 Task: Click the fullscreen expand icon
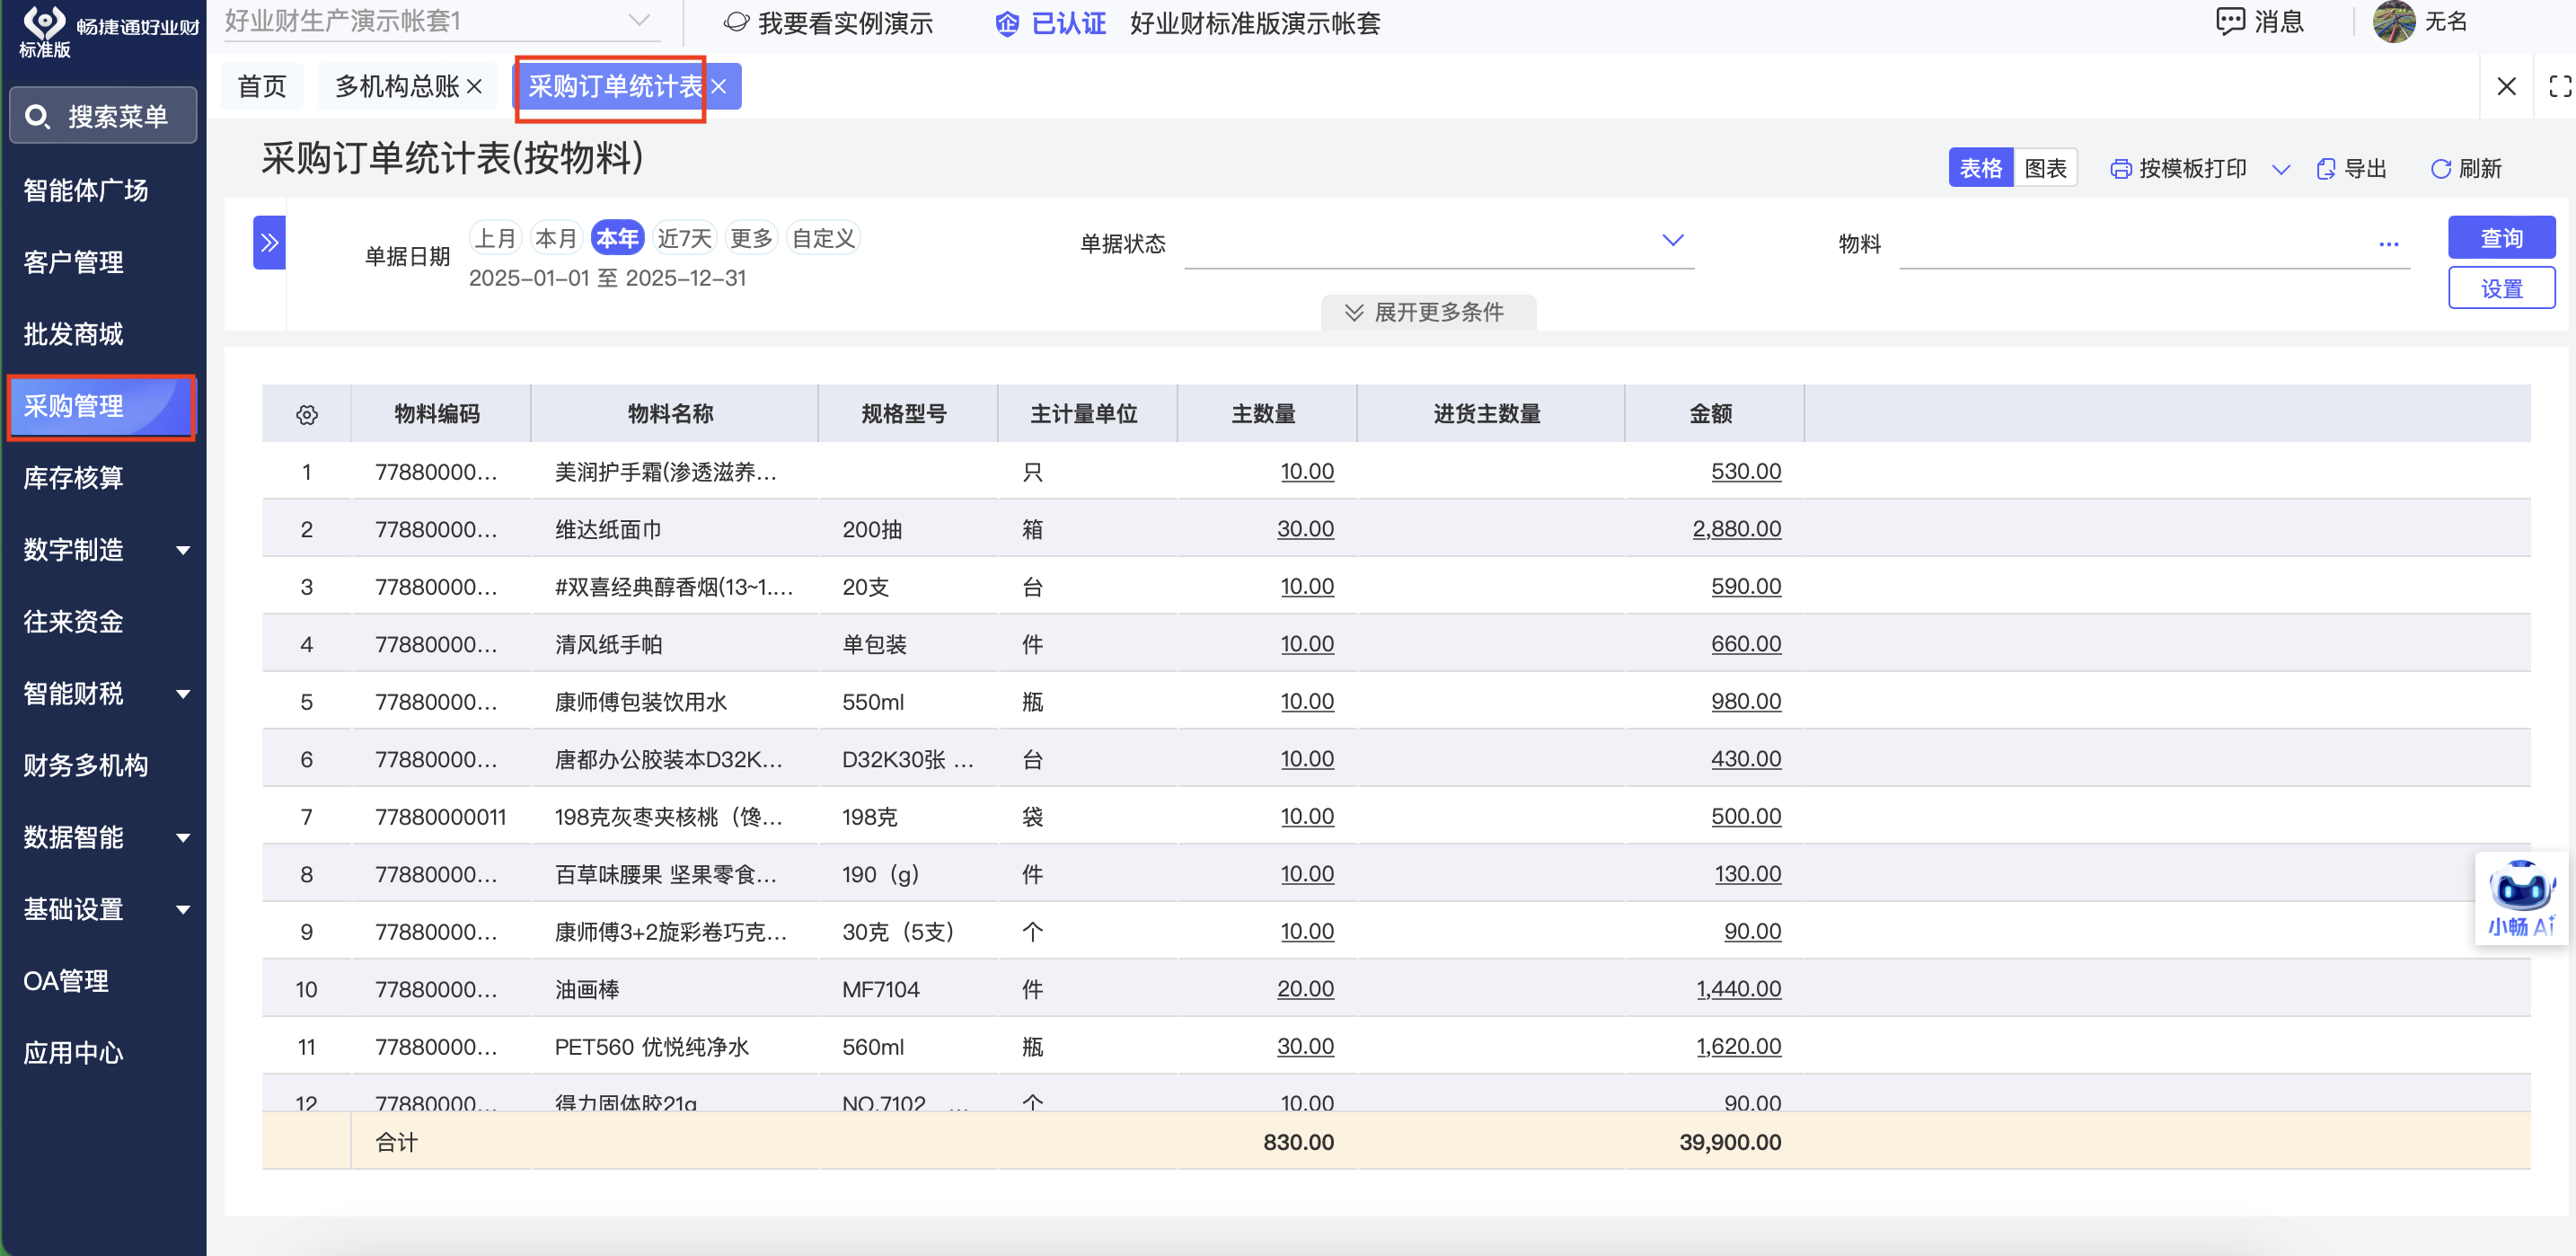tap(2559, 87)
